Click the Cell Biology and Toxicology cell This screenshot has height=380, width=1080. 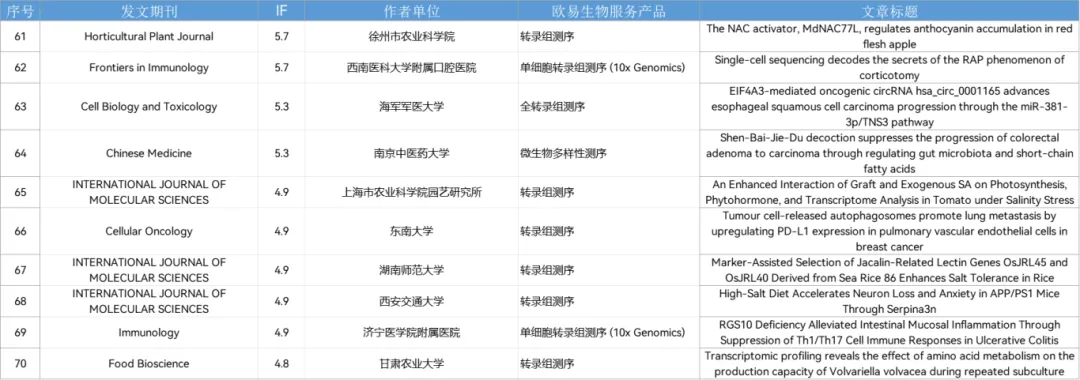(x=149, y=107)
